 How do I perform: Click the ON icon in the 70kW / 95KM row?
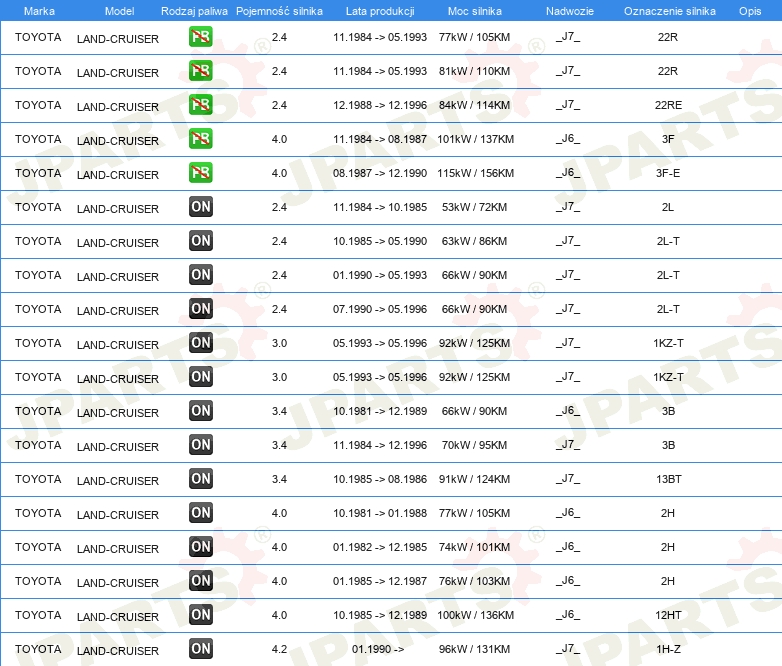tap(201, 445)
